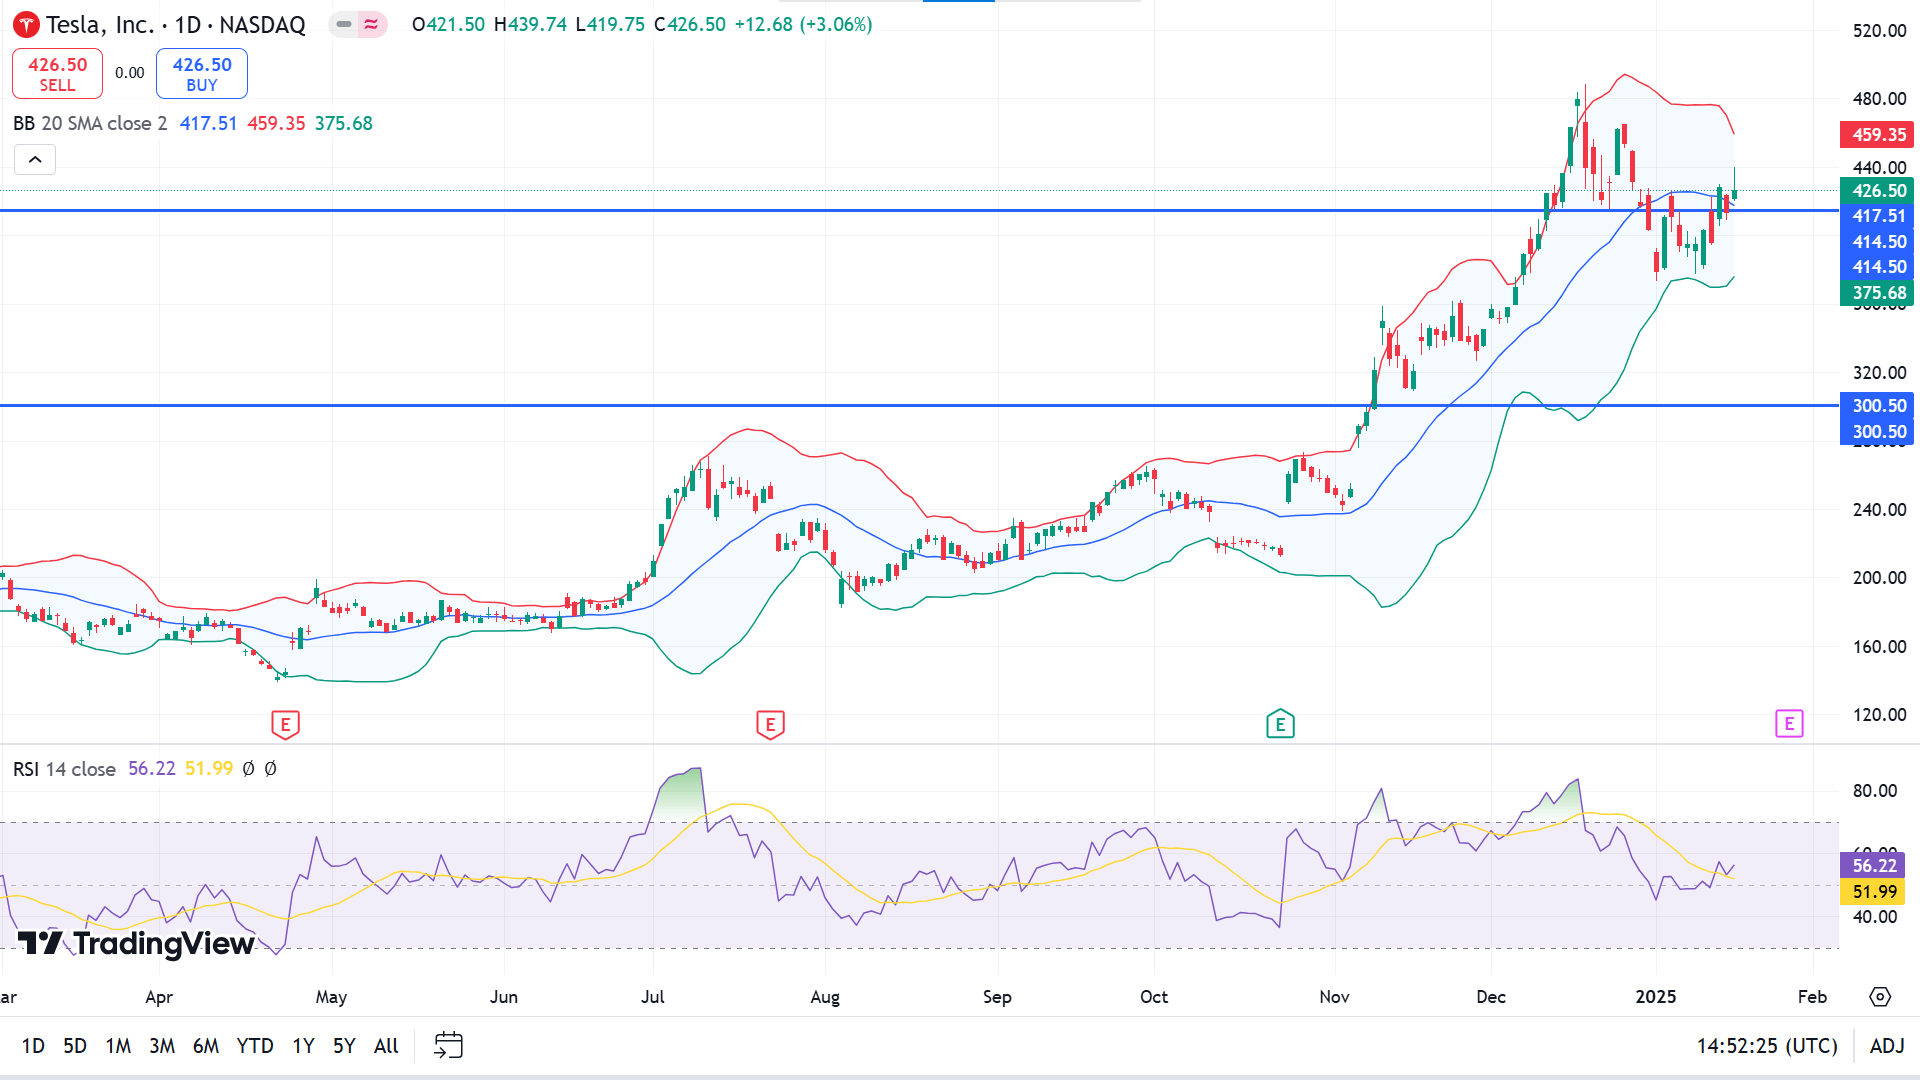The width and height of the screenshot is (1920, 1080).
Task: Click the delayed data status icon
Action: [x=344, y=24]
